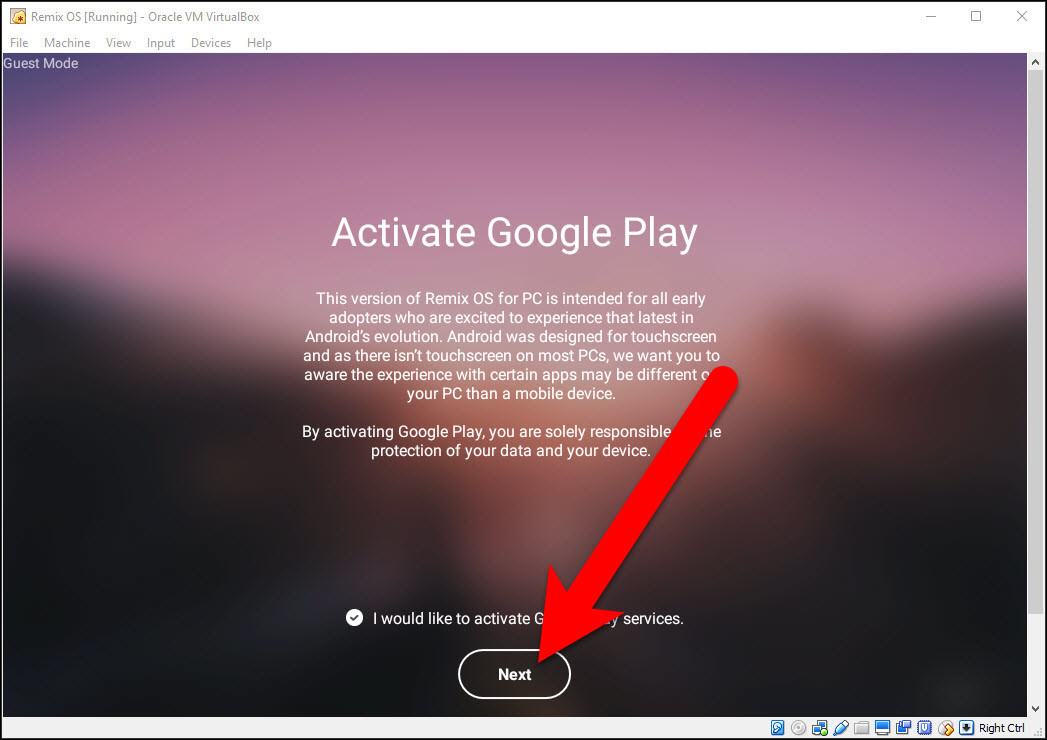Viewport: 1047px width, 740px height.
Task: Click the optical disc status icon
Action: (799, 728)
